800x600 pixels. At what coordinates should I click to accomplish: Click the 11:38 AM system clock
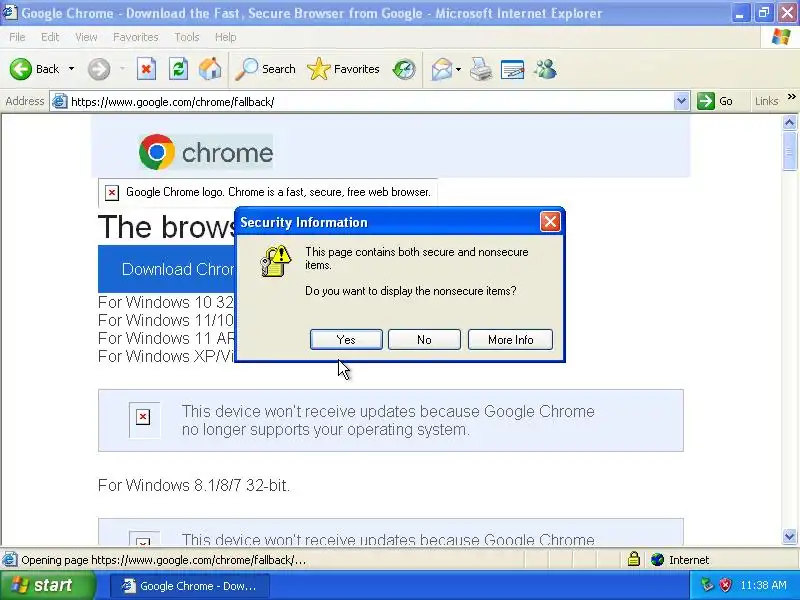(763, 585)
